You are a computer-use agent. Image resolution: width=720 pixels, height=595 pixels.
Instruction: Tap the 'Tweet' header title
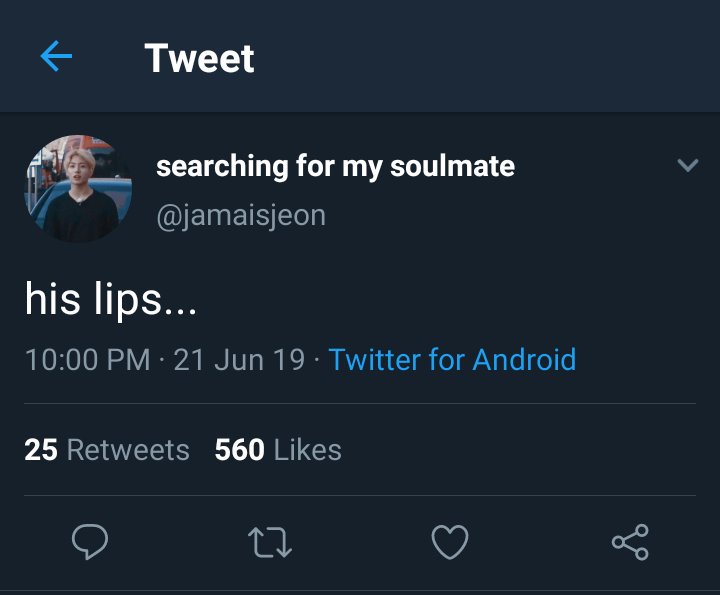(199, 58)
